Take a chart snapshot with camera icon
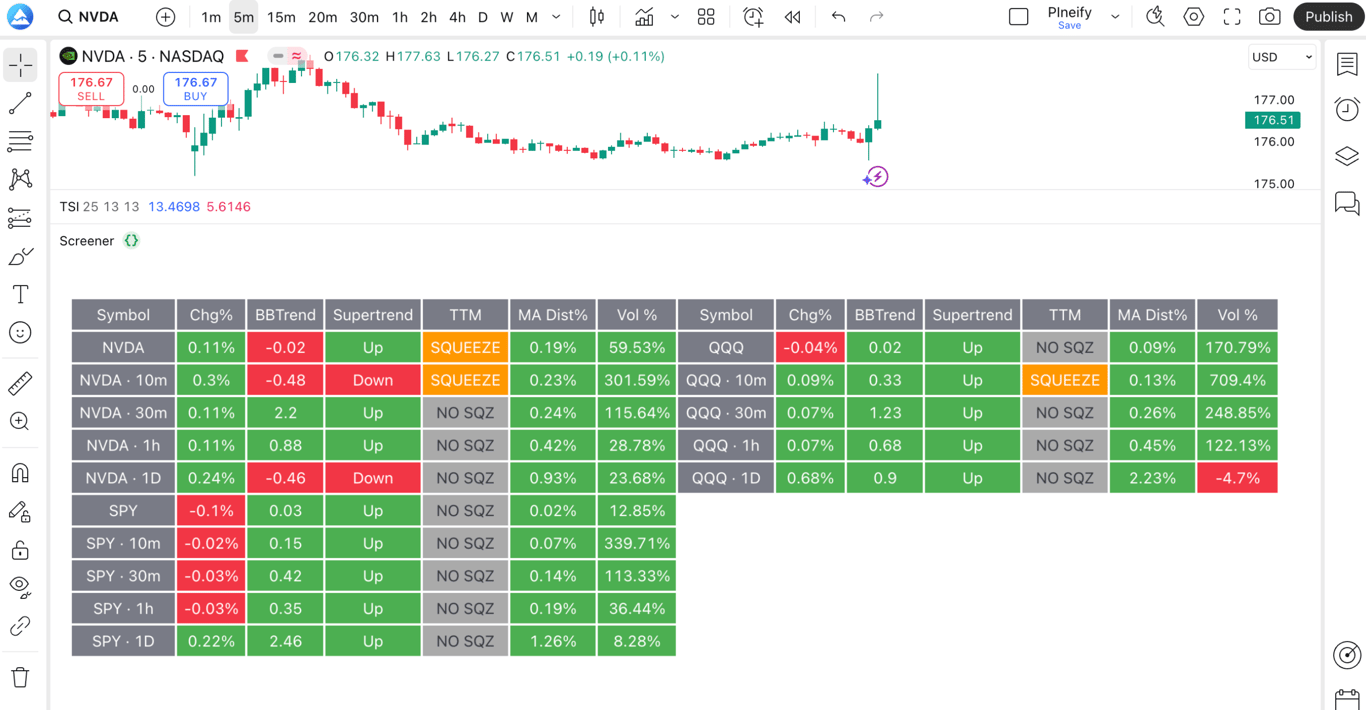Image resolution: width=1366 pixels, height=710 pixels. pyautogui.click(x=1269, y=17)
